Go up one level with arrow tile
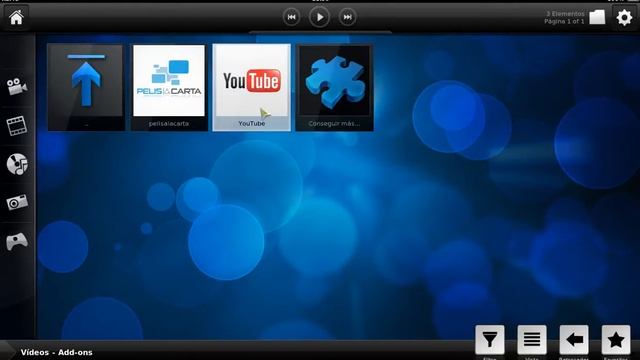The height and width of the screenshot is (360, 640). pyautogui.click(x=86, y=87)
